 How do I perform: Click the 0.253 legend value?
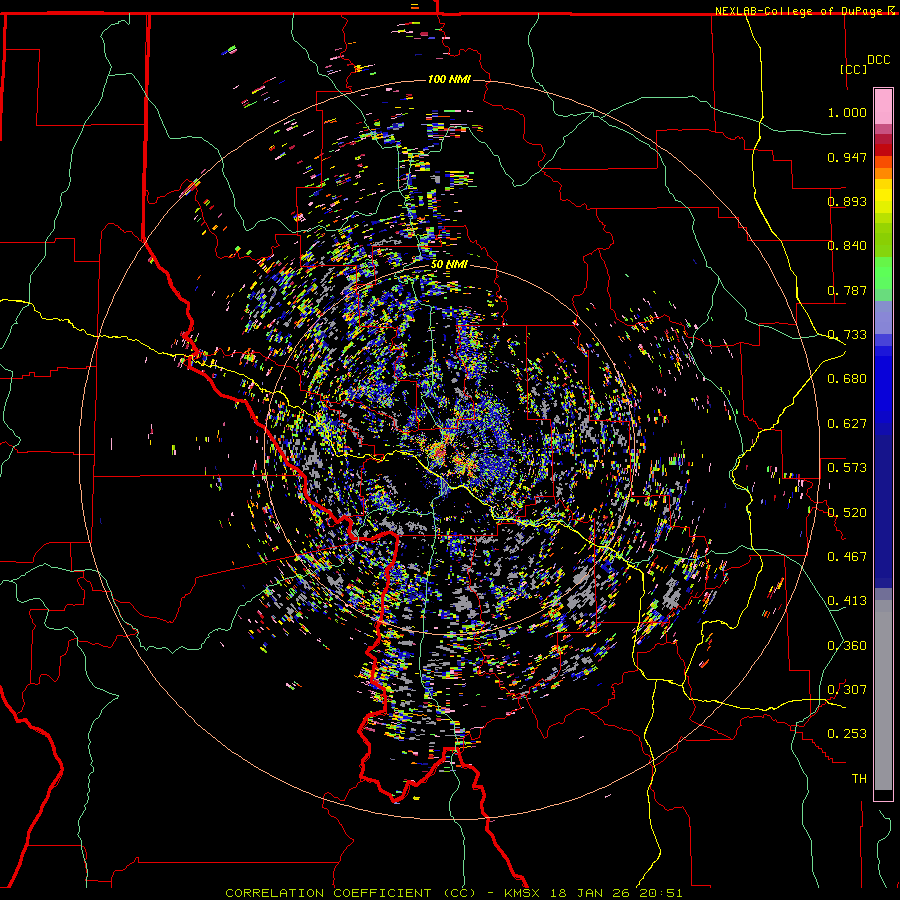847,734
